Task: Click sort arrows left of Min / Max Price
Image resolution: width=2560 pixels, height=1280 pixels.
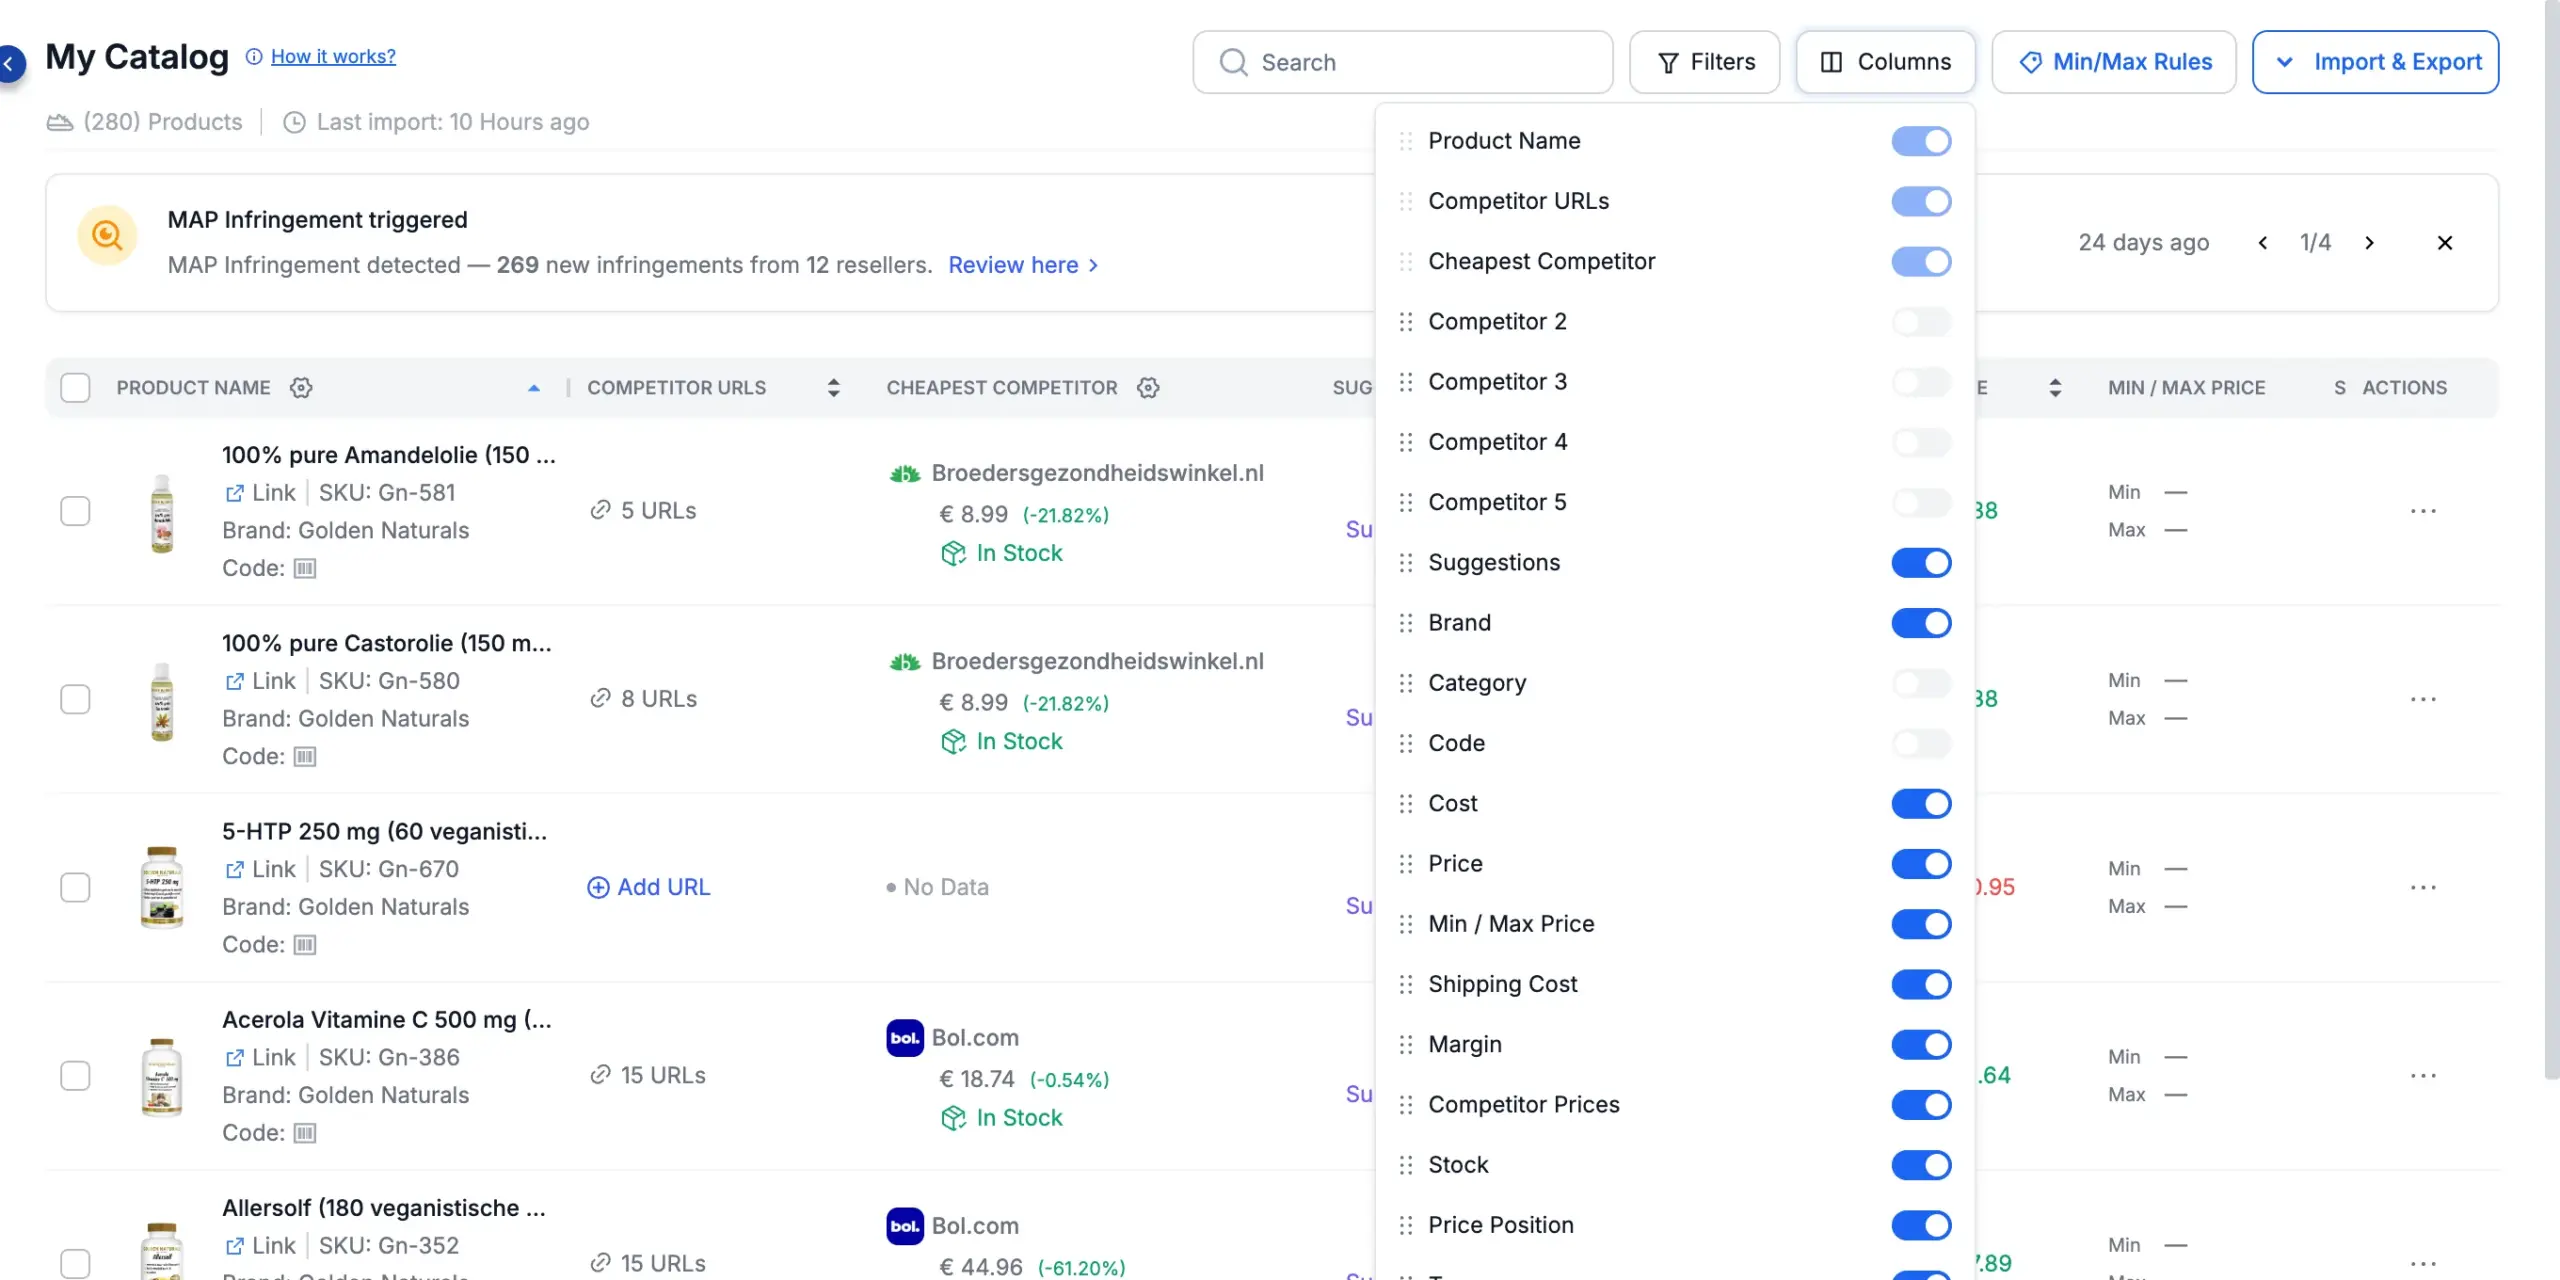Action: [x=2055, y=388]
